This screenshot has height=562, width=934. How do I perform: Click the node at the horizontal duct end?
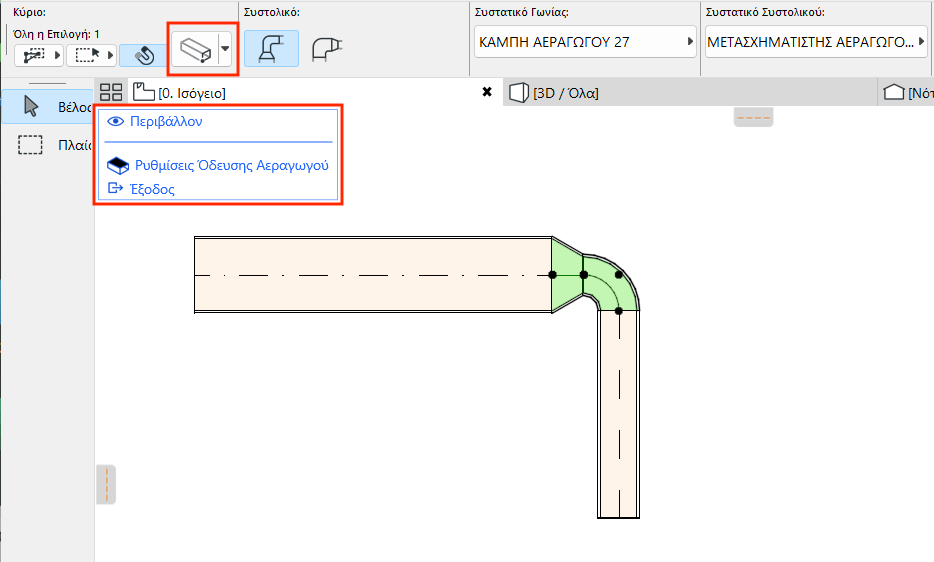coord(552,275)
